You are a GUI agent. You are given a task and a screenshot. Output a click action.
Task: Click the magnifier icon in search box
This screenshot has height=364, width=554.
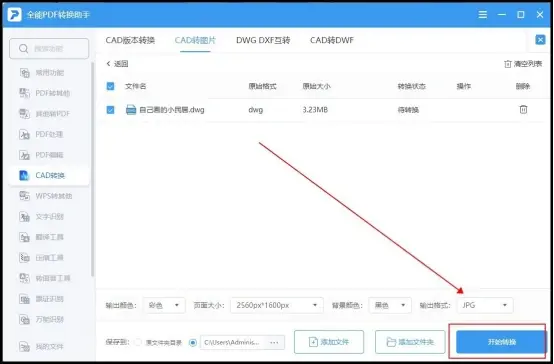[x=23, y=48]
